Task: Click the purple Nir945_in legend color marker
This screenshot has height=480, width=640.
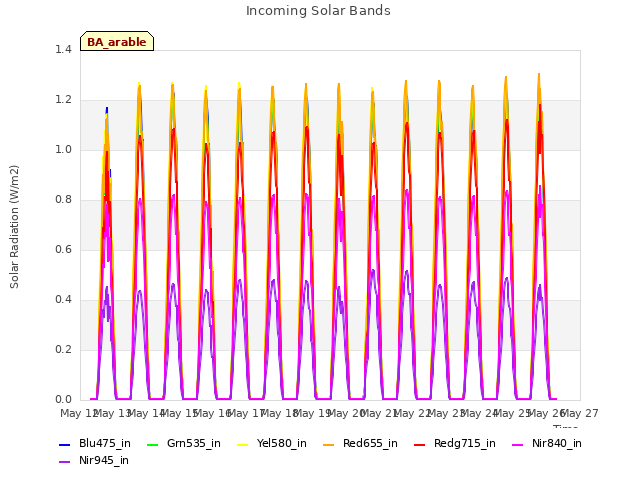Action: 64,462
